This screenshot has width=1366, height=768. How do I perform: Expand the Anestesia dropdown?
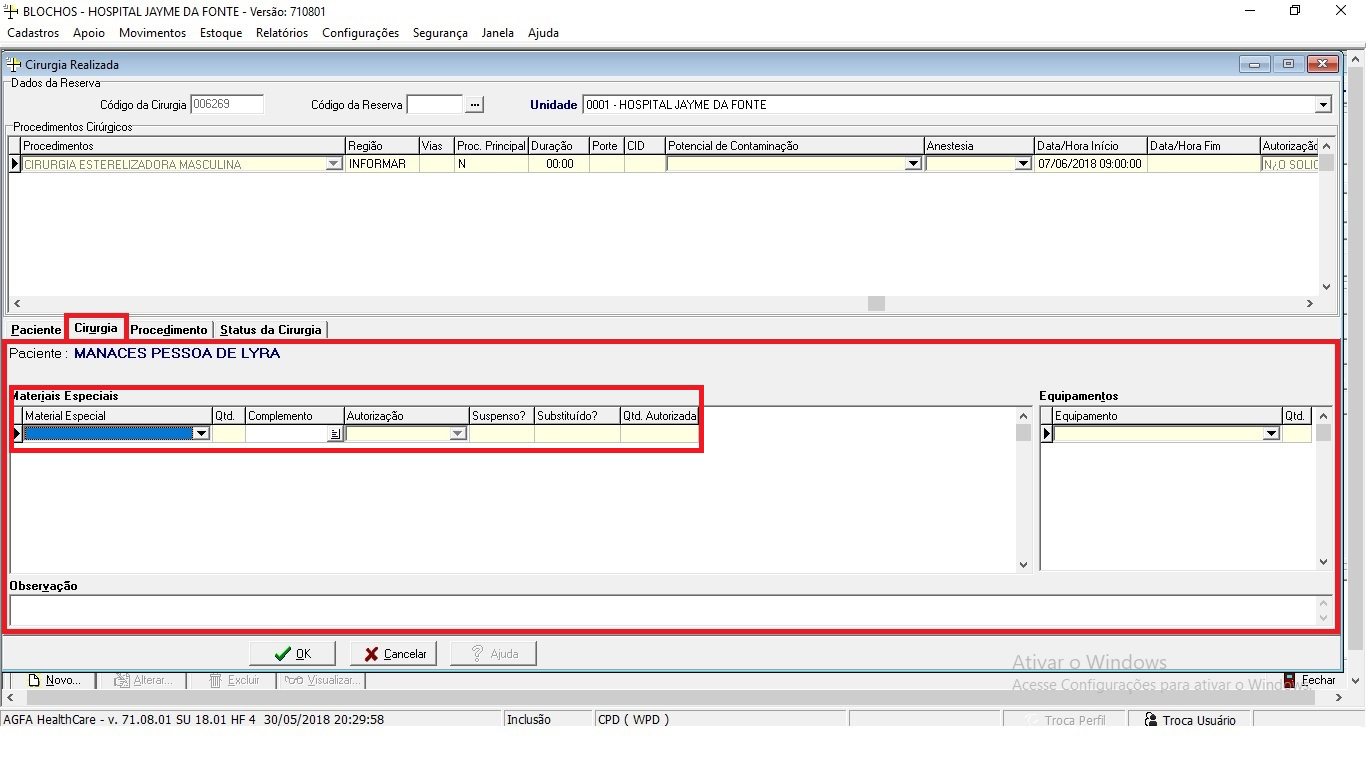[1023, 164]
